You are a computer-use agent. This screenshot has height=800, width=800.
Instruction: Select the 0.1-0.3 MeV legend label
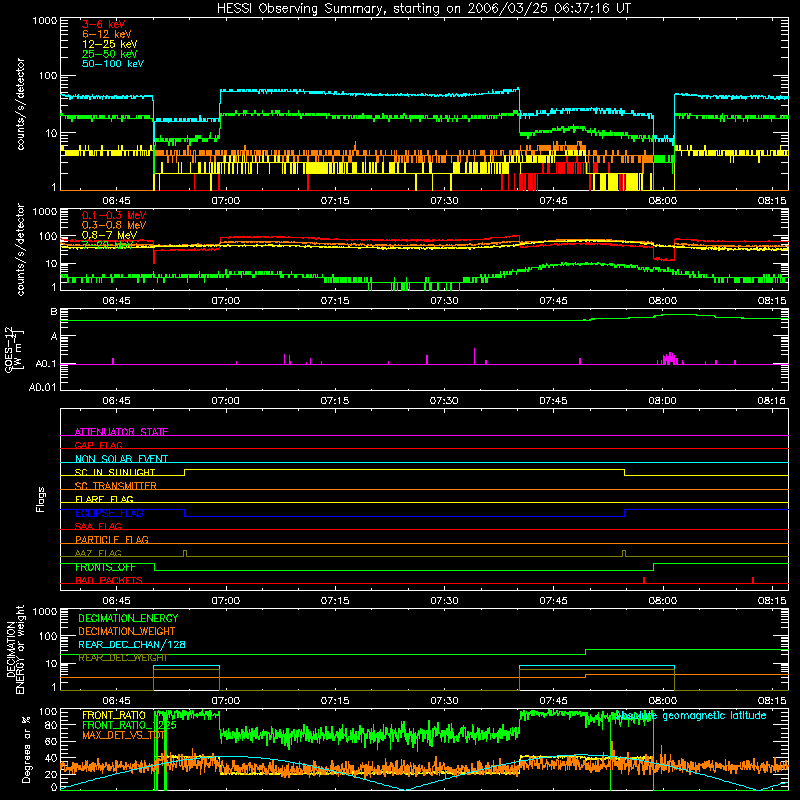point(114,215)
